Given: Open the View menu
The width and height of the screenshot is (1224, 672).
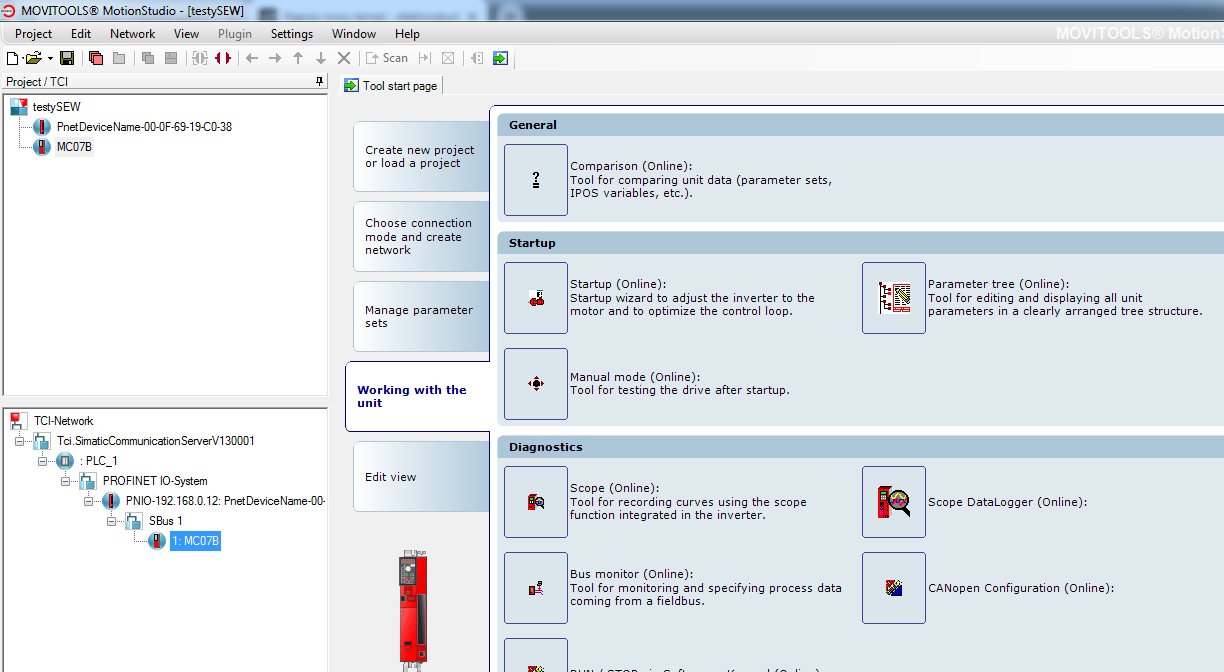Looking at the screenshot, I should (187, 34).
